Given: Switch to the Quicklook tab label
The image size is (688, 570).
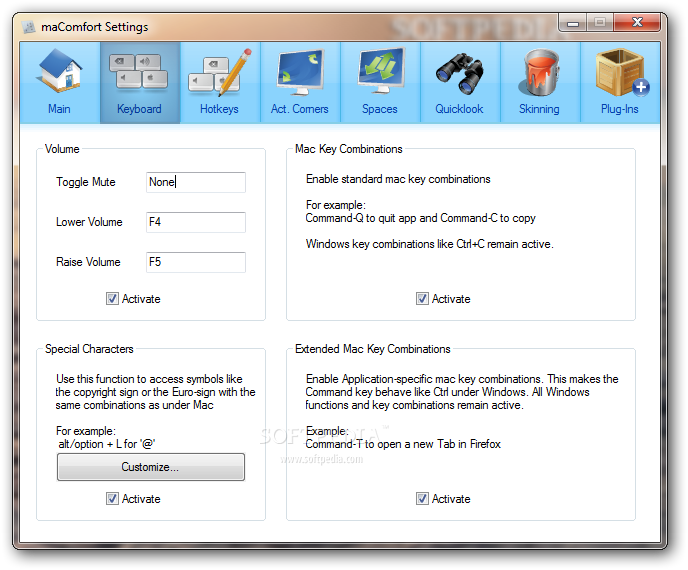Looking at the screenshot, I should [x=459, y=109].
